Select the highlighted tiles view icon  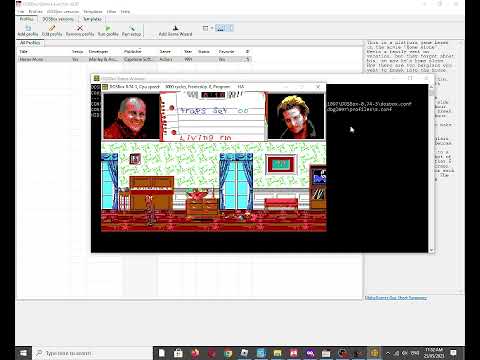[x=220, y=28]
